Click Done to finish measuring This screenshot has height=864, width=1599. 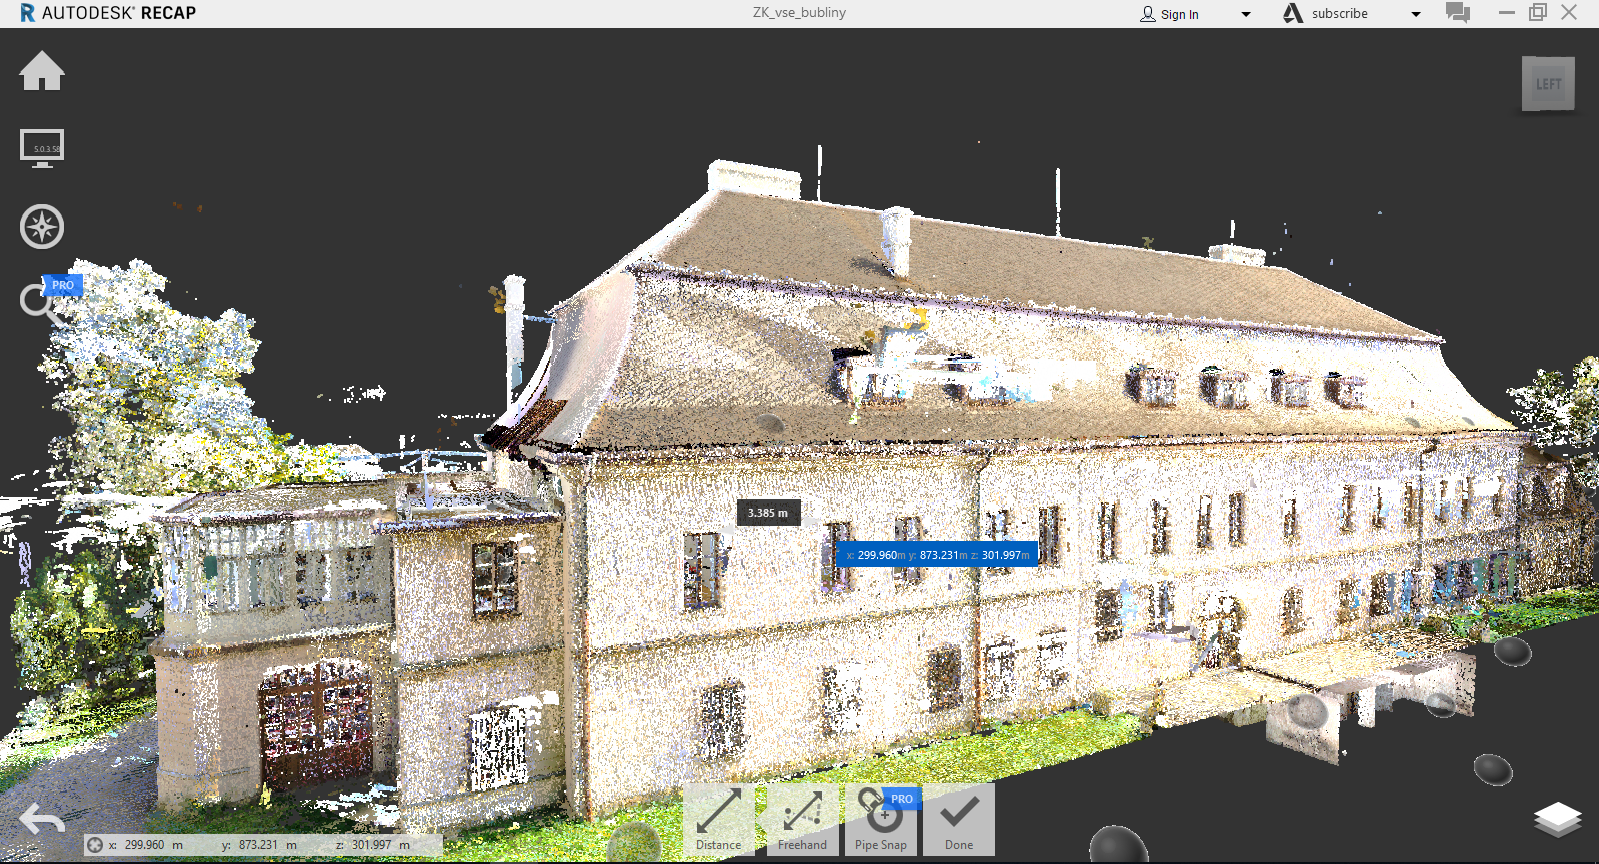pyautogui.click(x=959, y=819)
